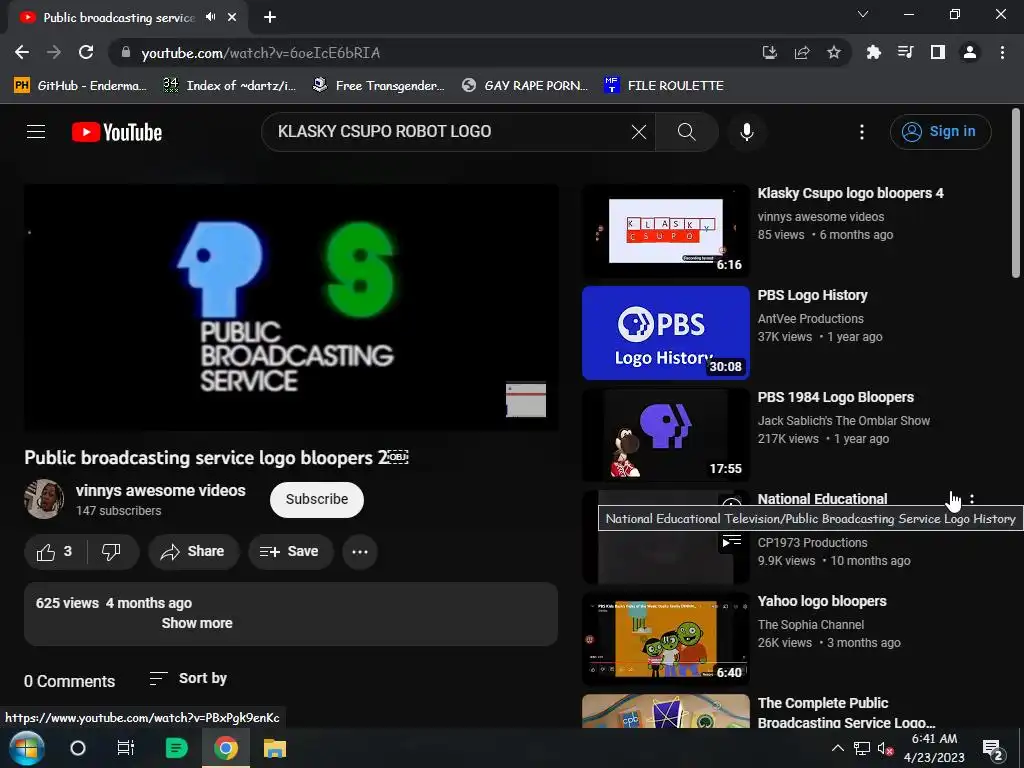Click the Share button

[x=193, y=552]
